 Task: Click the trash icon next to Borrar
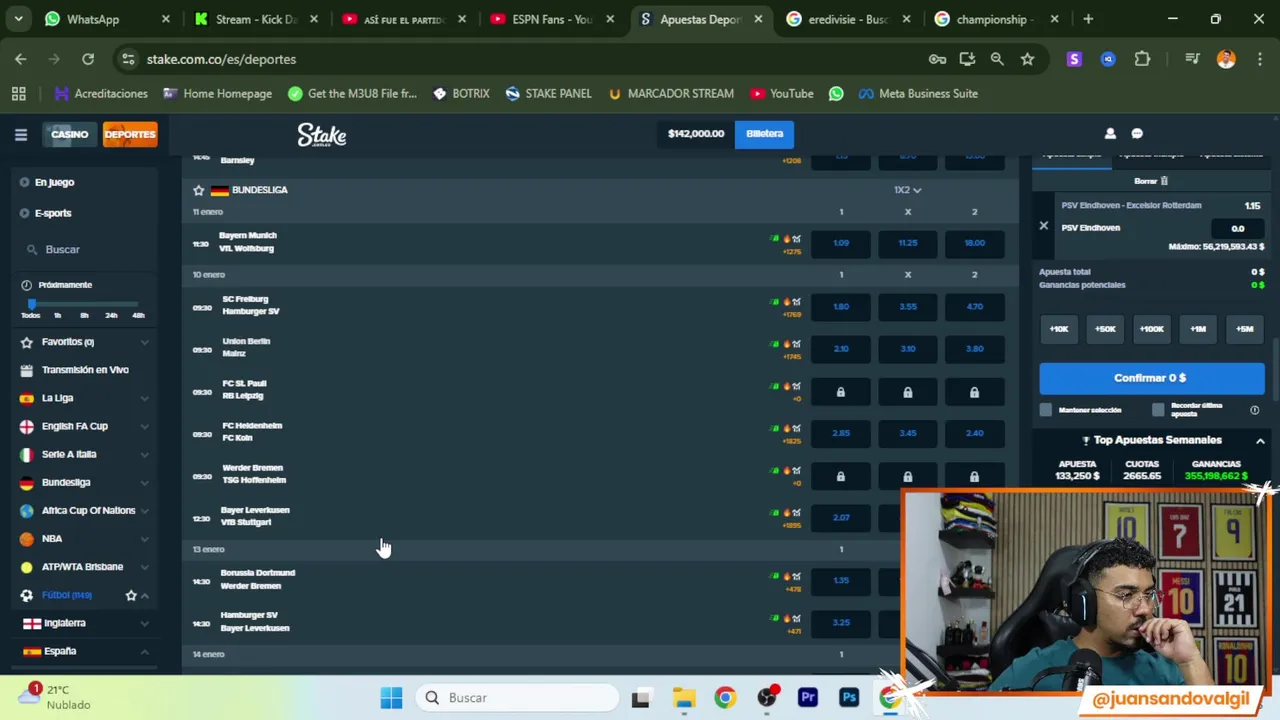[x=1164, y=181]
